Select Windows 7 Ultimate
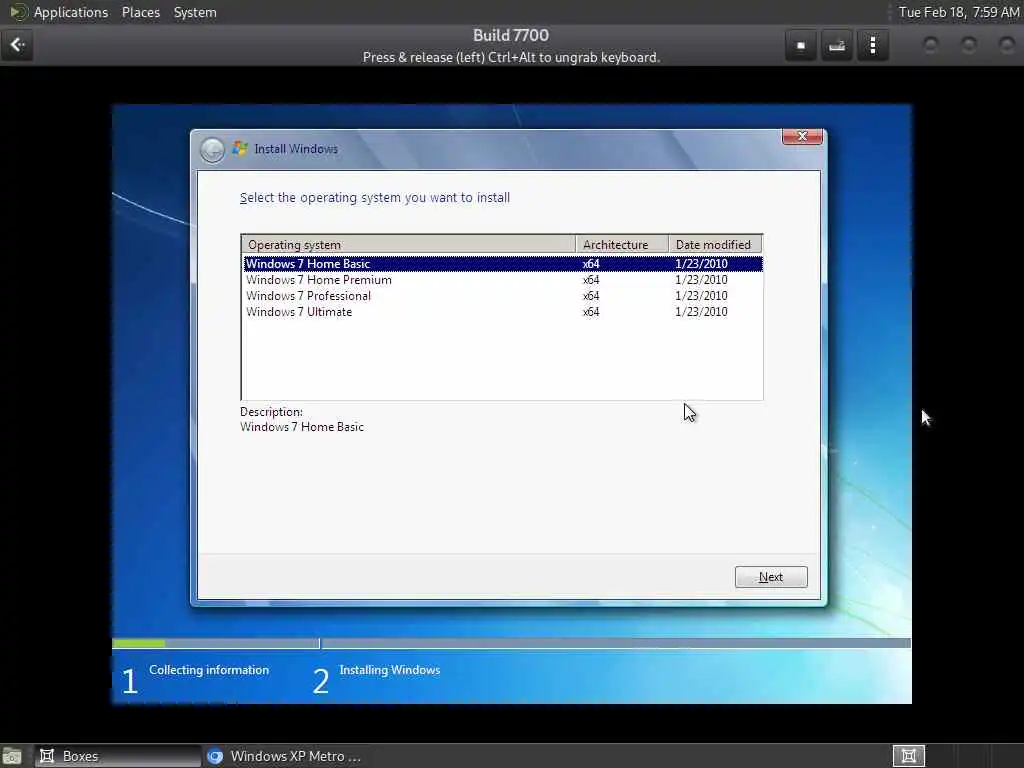 (x=503, y=312)
